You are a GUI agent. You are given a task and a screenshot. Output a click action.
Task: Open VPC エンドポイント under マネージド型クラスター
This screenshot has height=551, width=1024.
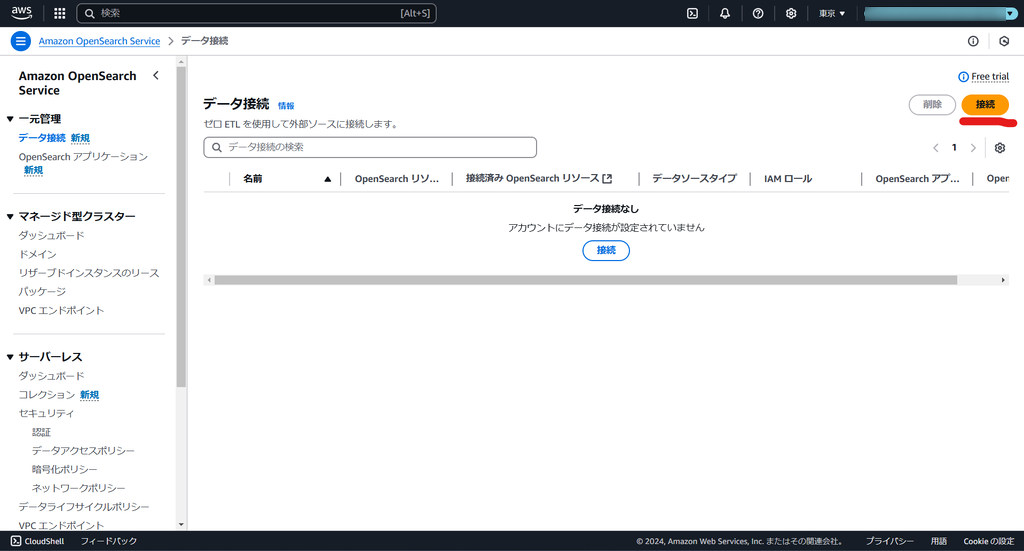pyautogui.click(x=61, y=310)
